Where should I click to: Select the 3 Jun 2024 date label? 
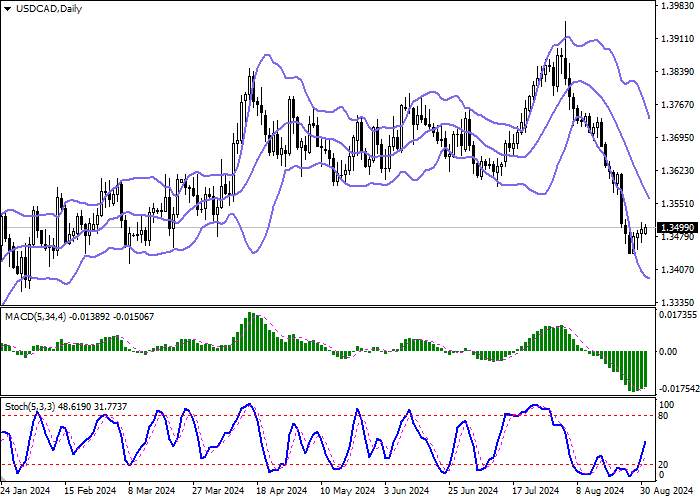coord(408,491)
